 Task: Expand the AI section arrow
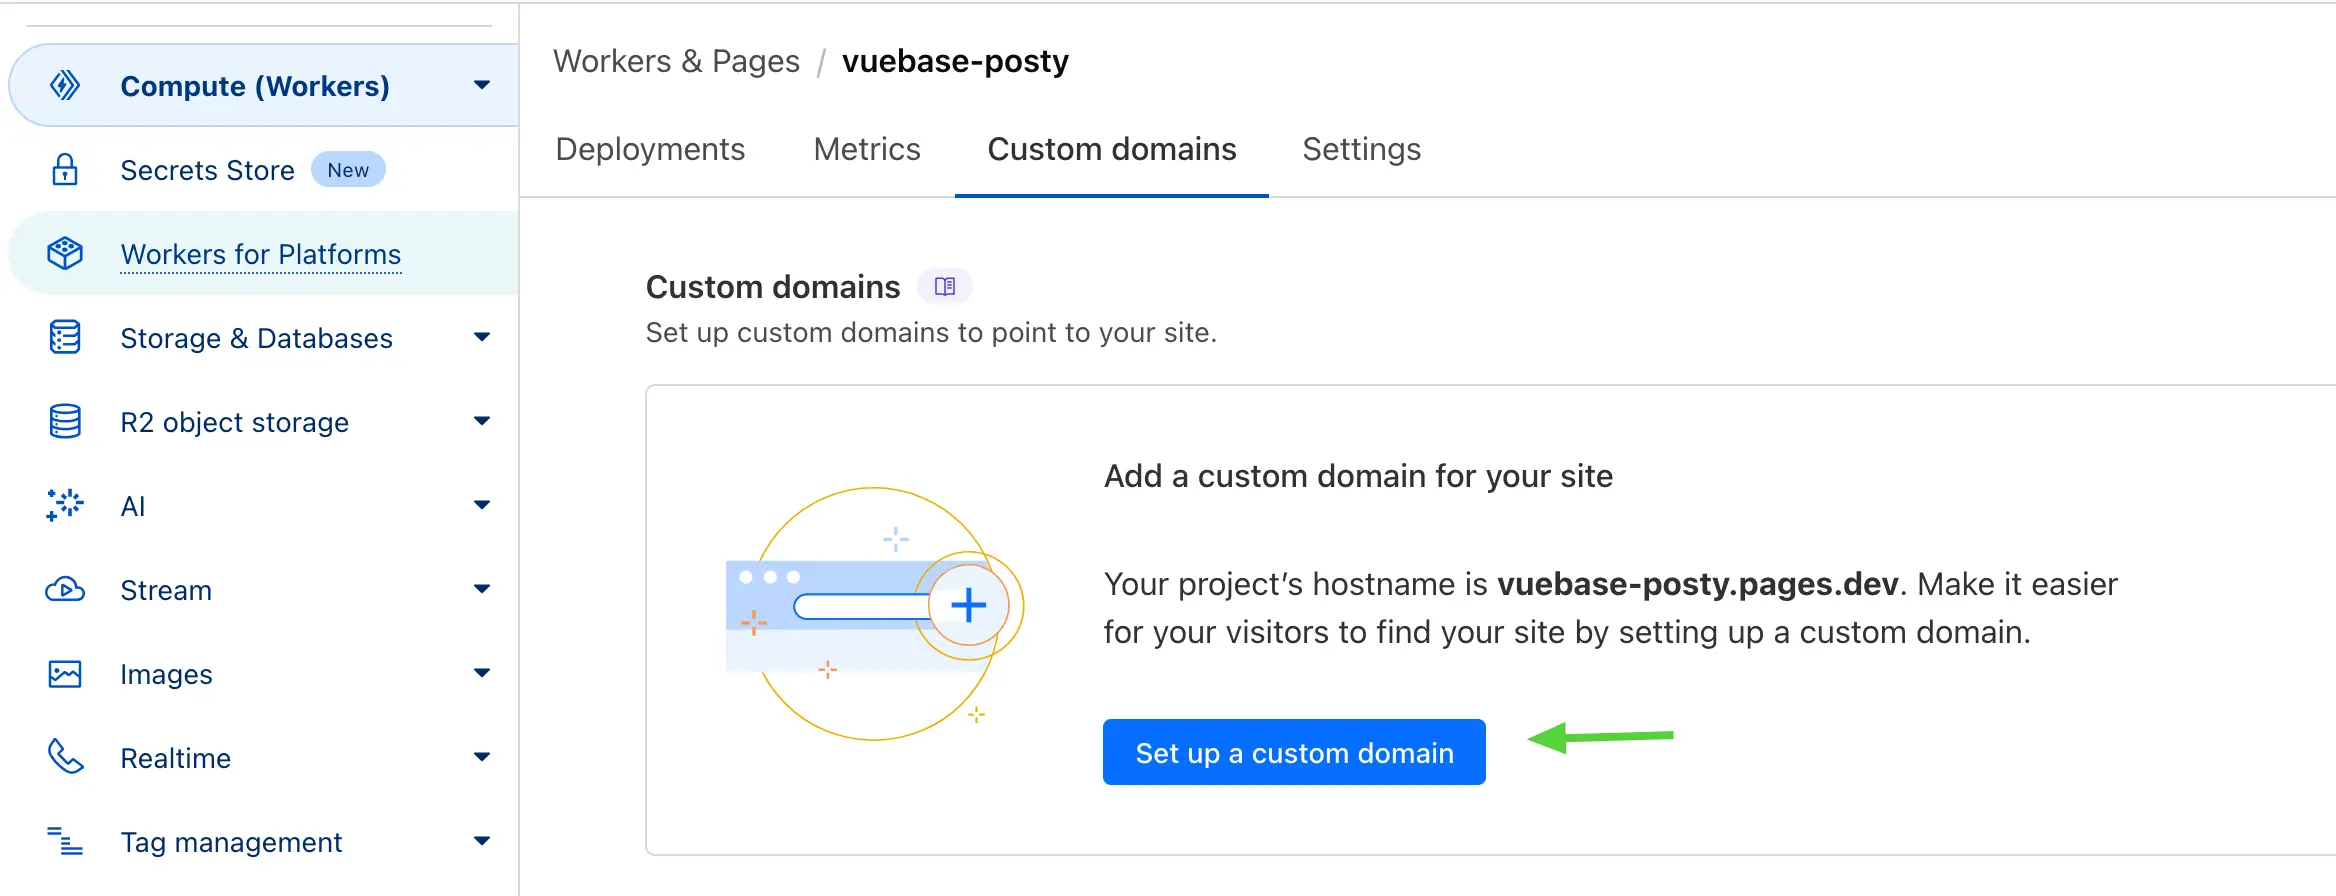coord(482,505)
